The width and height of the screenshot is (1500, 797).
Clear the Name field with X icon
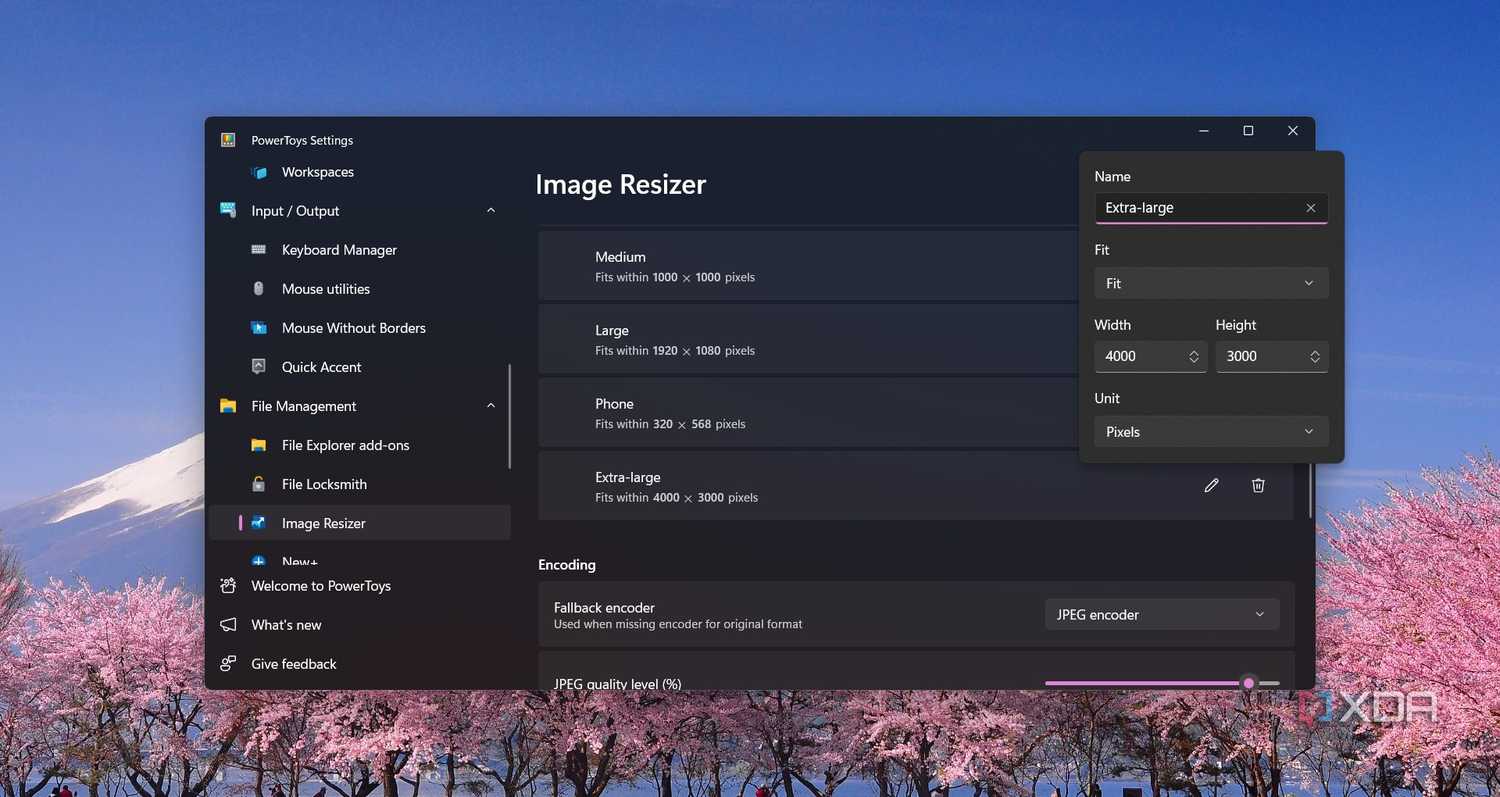click(1311, 208)
